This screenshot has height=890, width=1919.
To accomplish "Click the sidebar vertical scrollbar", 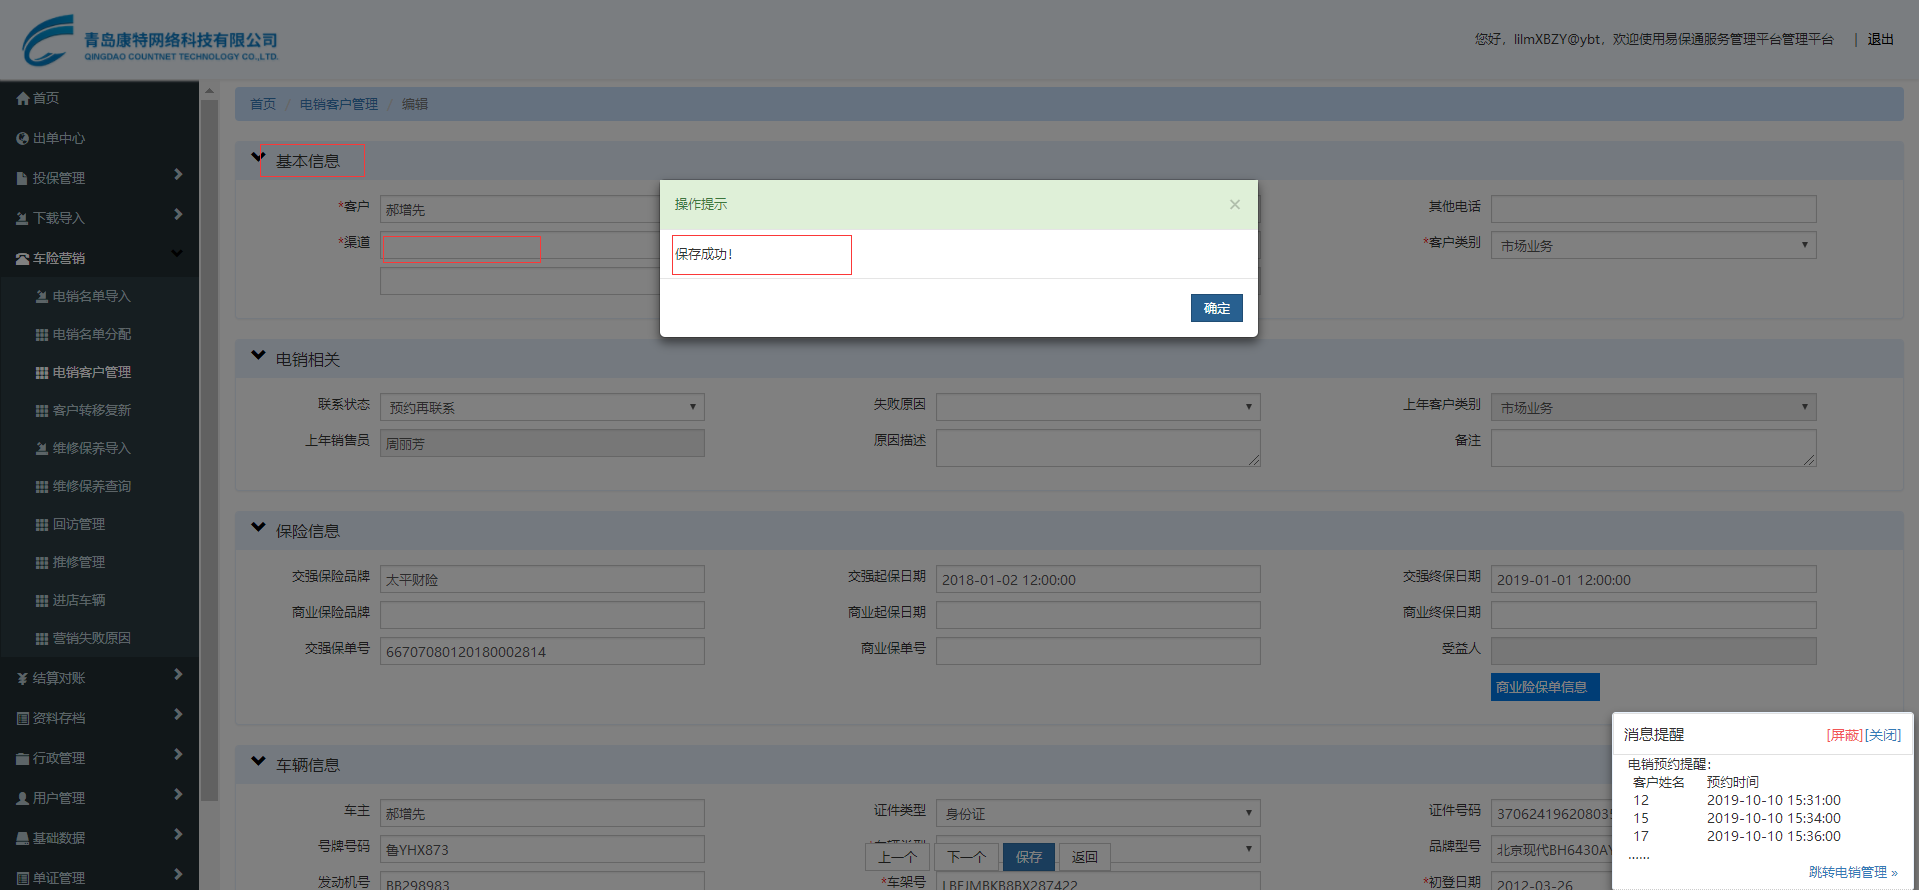I will 209,450.
